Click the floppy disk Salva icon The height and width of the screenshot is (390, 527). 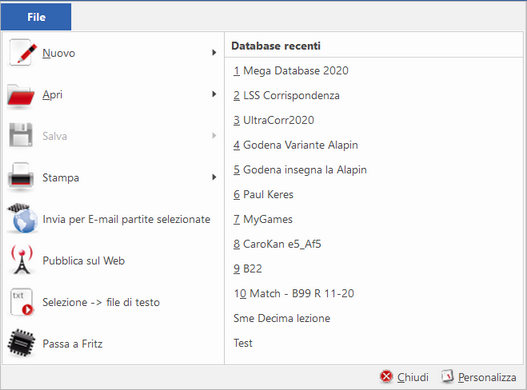tap(21, 135)
